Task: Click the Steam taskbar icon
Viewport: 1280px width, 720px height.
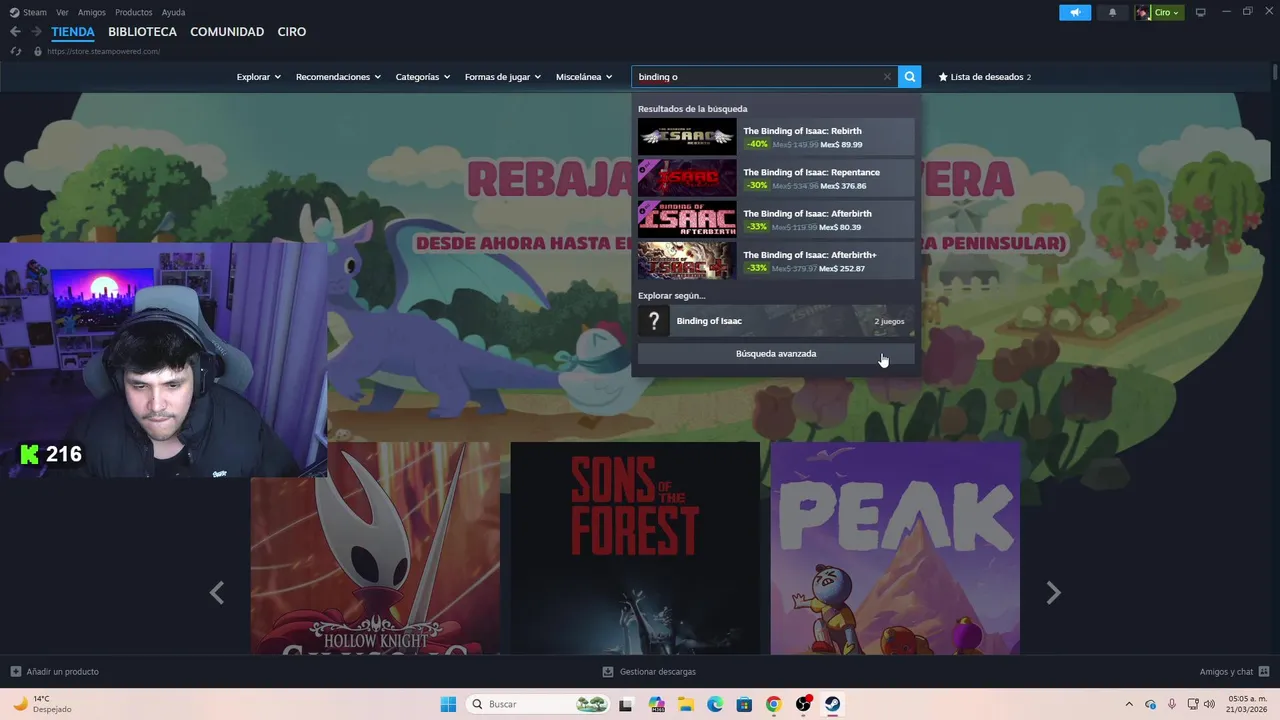Action: click(832, 704)
